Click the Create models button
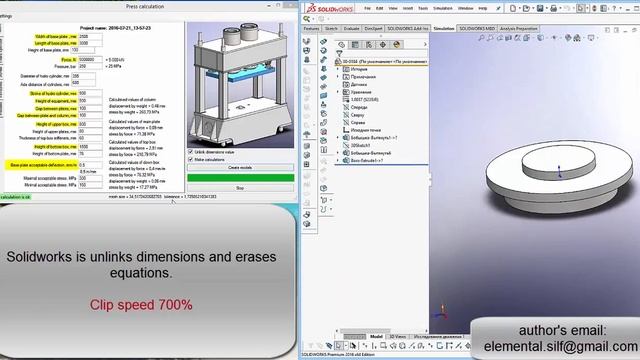The width and height of the screenshot is (640, 360). tap(240, 167)
